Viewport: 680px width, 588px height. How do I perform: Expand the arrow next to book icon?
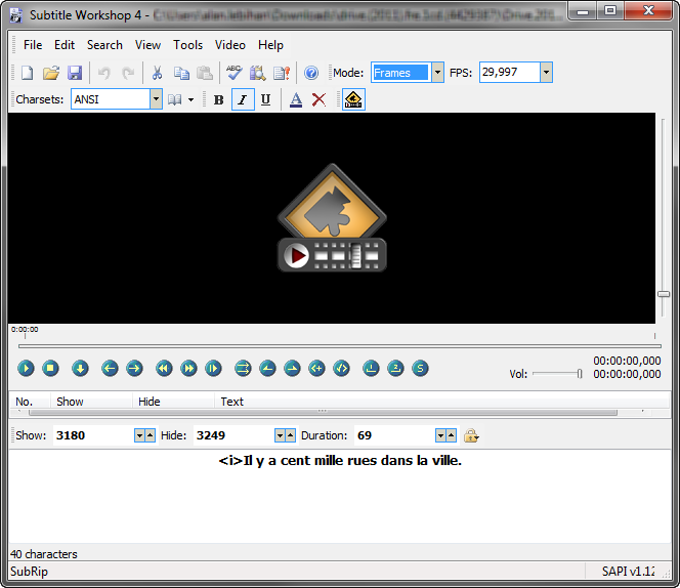point(191,100)
